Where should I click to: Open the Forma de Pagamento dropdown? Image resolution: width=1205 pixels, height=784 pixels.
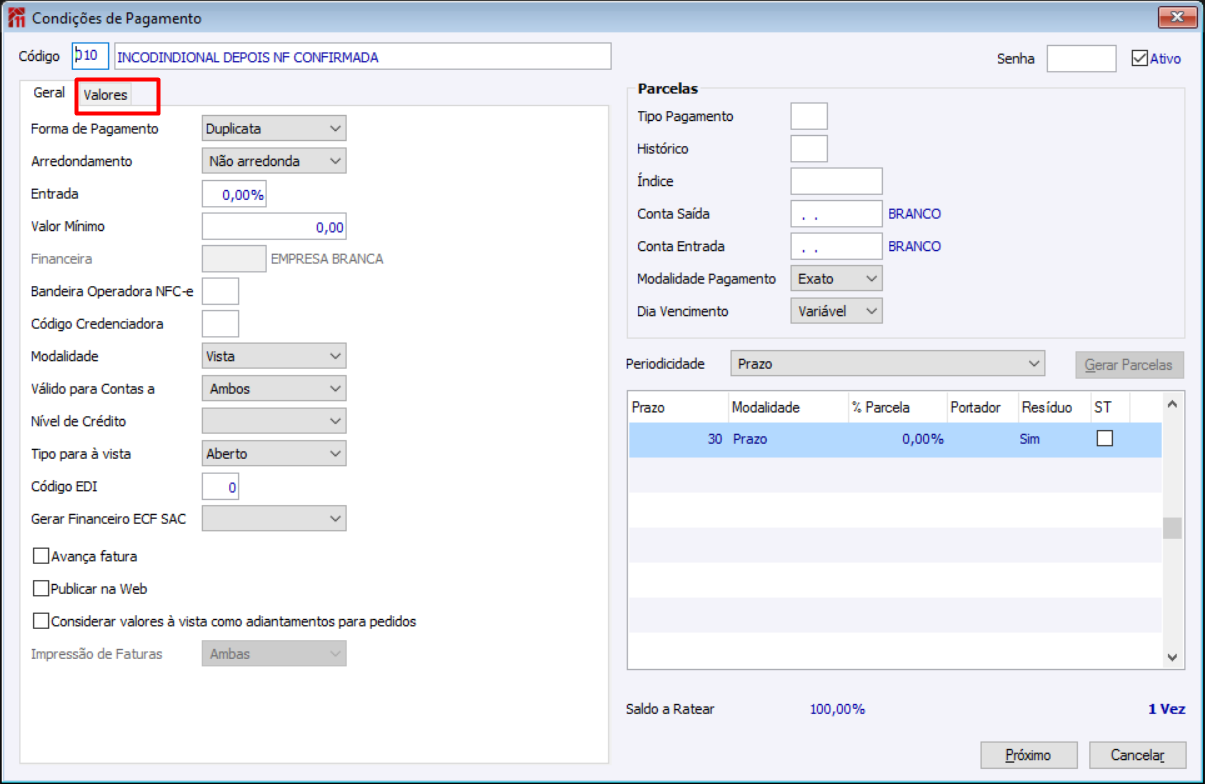point(274,129)
